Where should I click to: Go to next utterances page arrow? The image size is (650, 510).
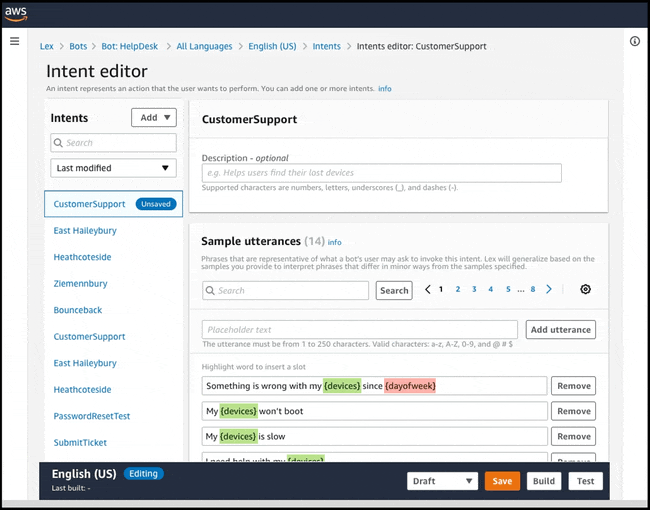(549, 289)
